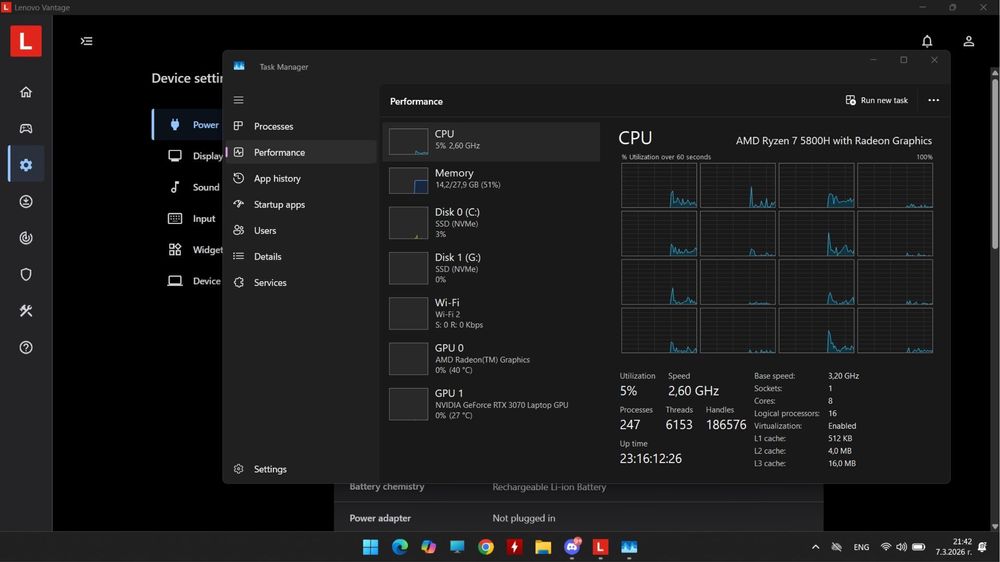Open Task Manager Settings
The width and height of the screenshot is (1000, 562).
tap(301, 469)
